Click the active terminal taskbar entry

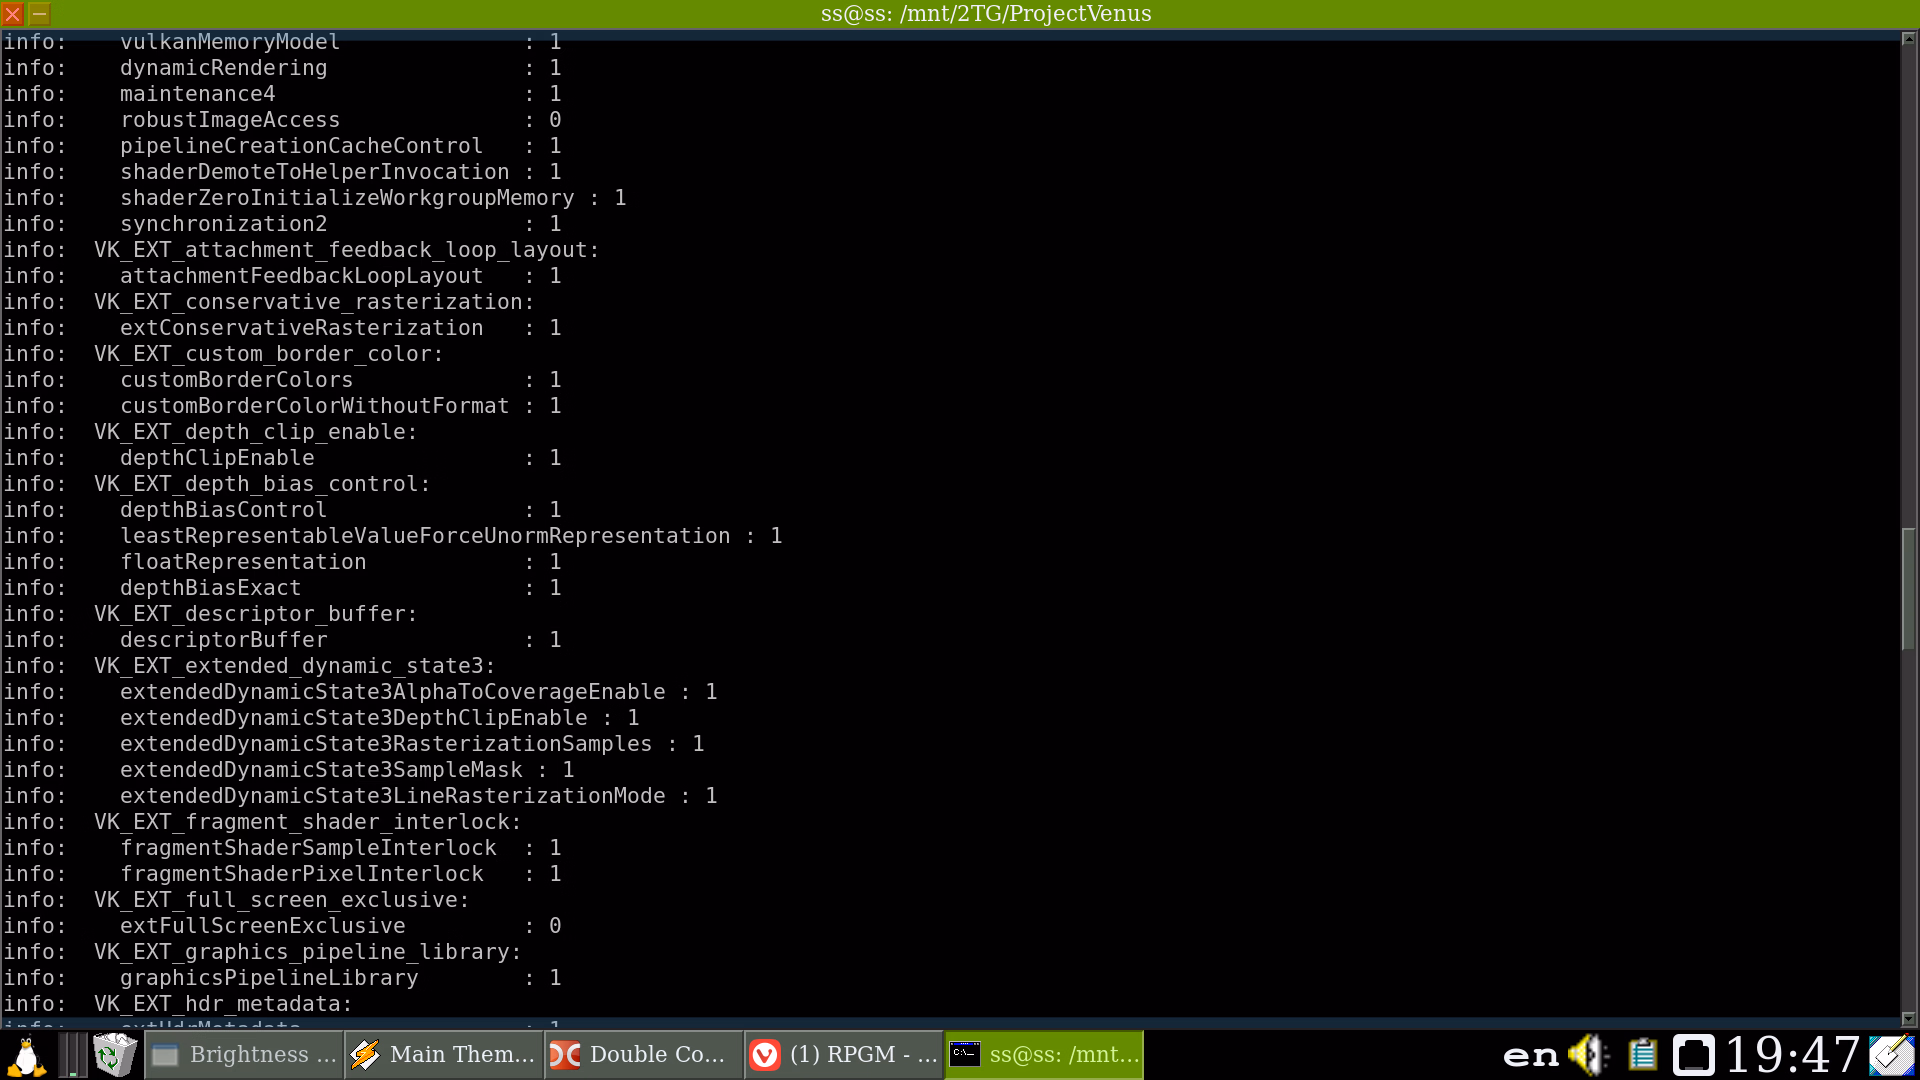point(1044,1055)
